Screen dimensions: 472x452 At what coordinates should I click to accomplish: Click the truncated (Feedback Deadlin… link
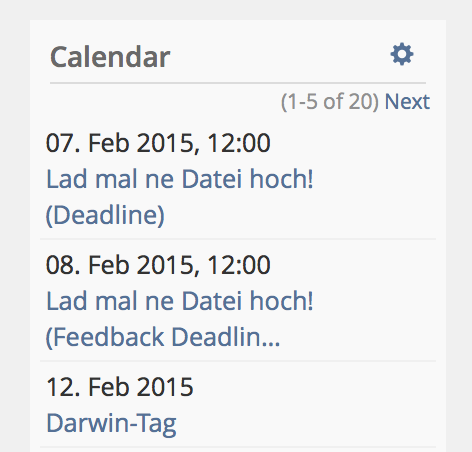[x=163, y=337]
